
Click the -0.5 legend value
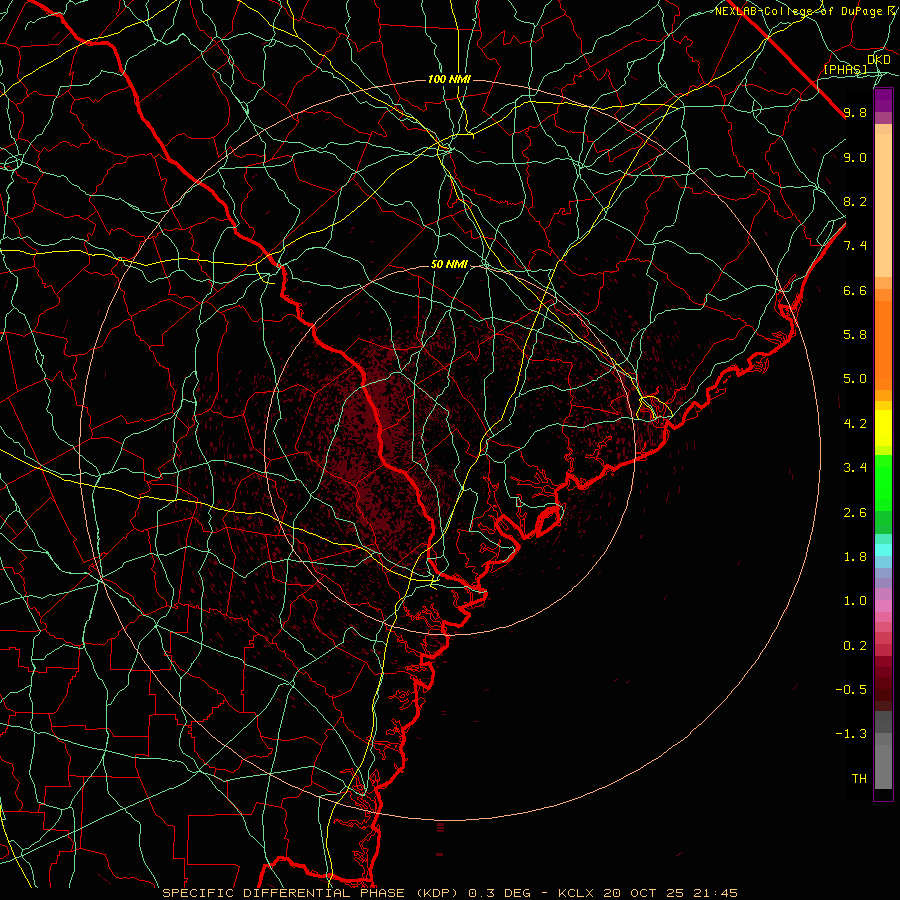pos(851,690)
